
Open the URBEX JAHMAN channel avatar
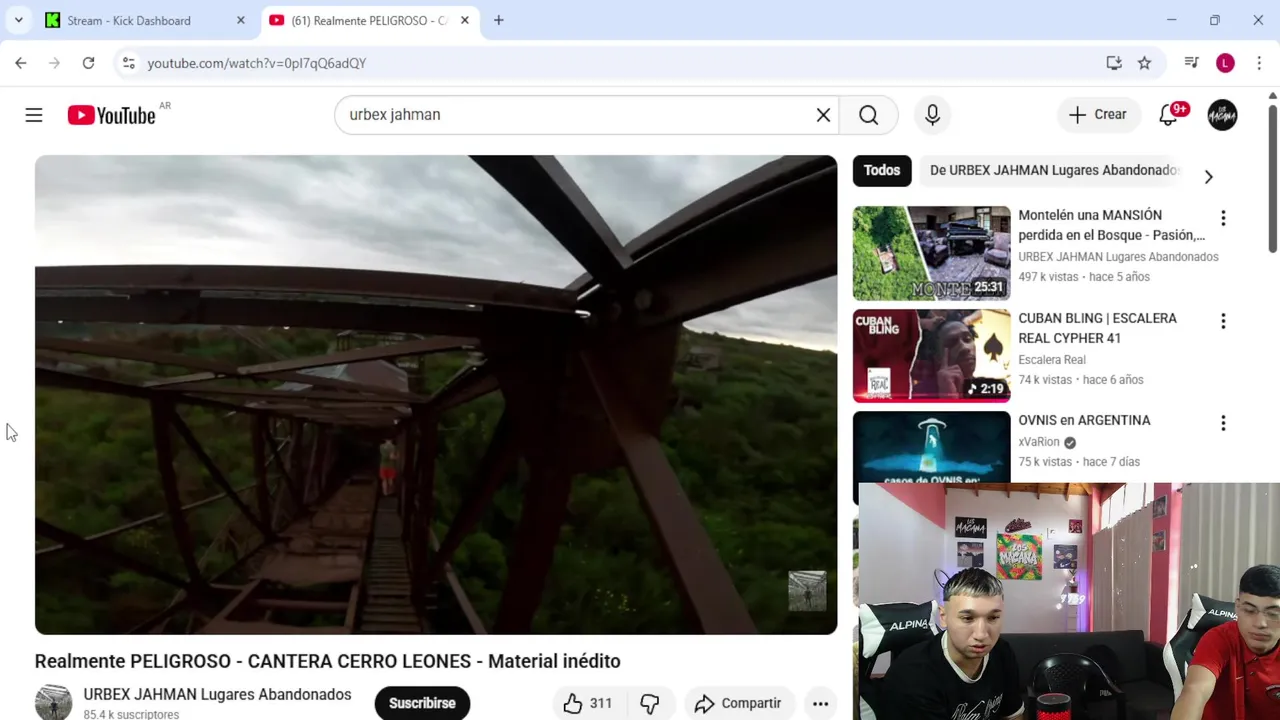53,702
